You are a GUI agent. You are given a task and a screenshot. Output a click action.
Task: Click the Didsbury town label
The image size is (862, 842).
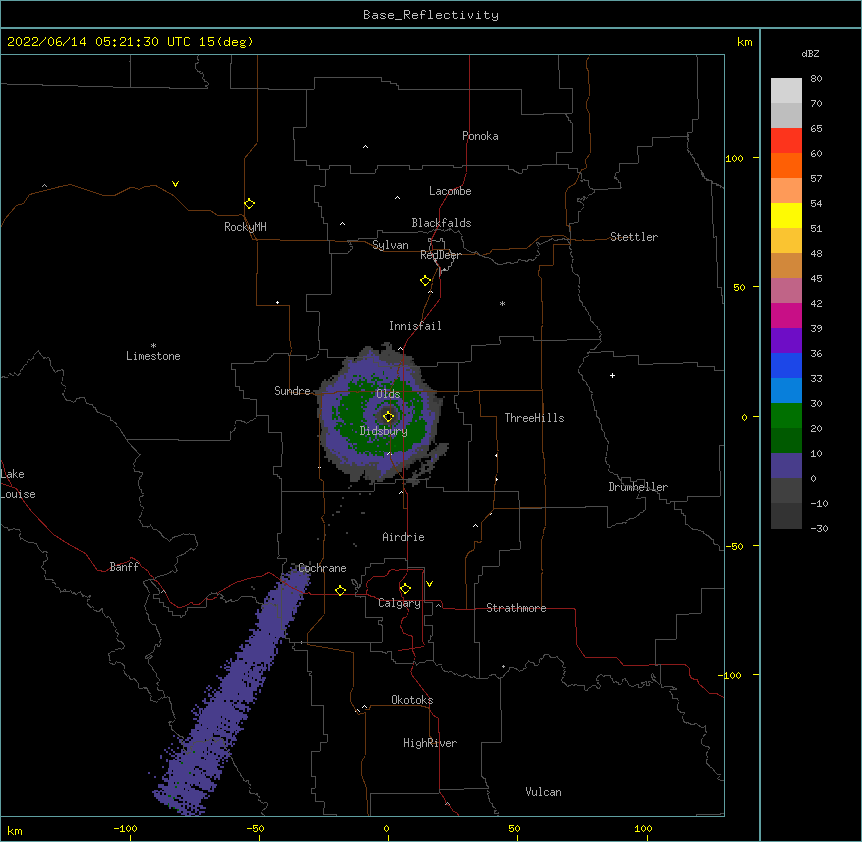click(x=384, y=431)
